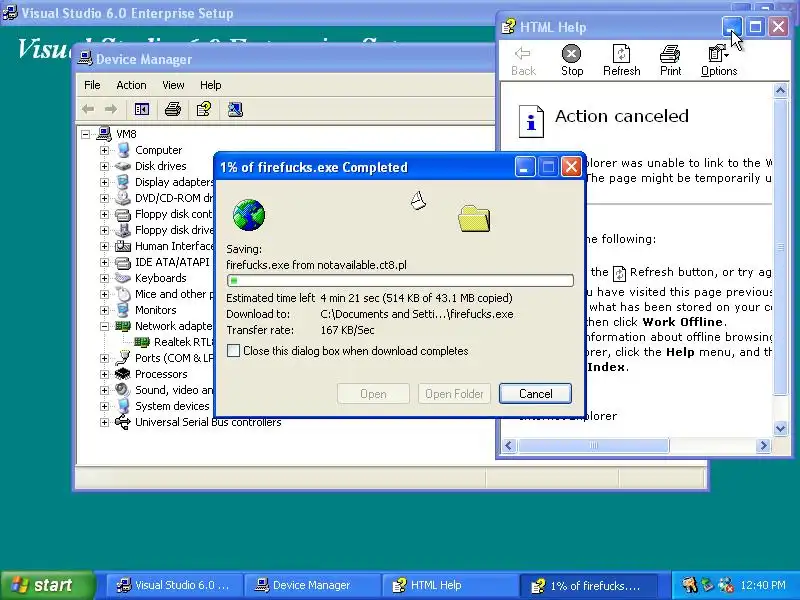Expand the Disk drives node

point(104,166)
